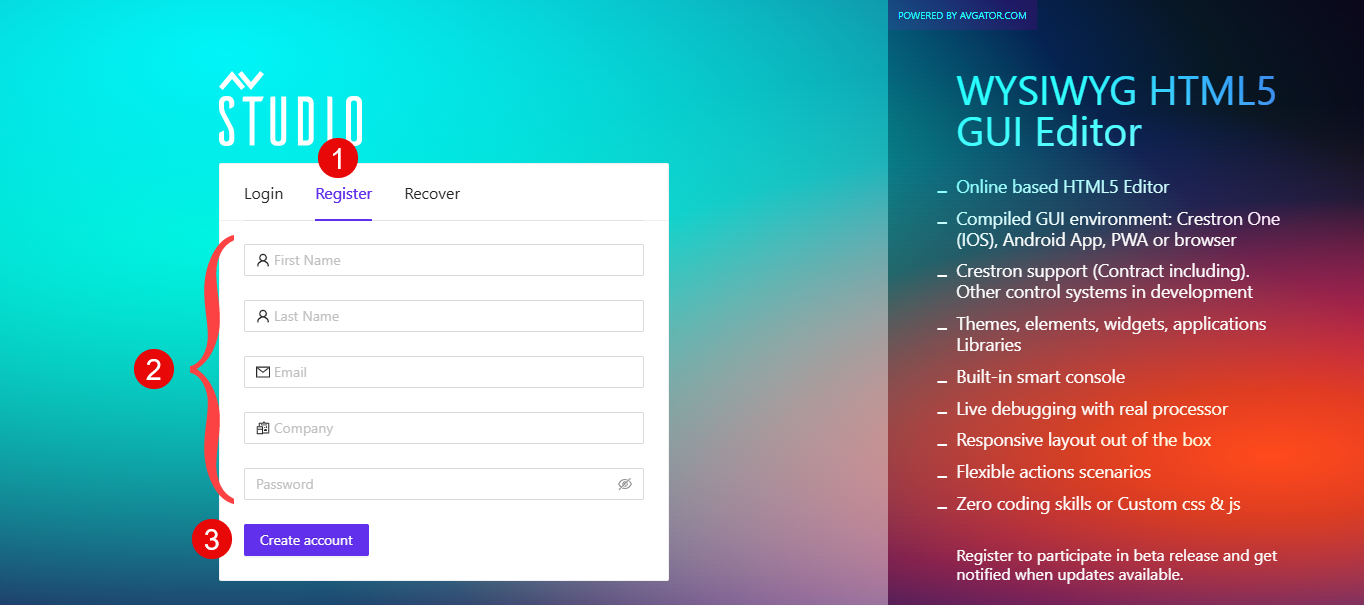
Task: Open the Recover tab
Action: click(x=432, y=194)
